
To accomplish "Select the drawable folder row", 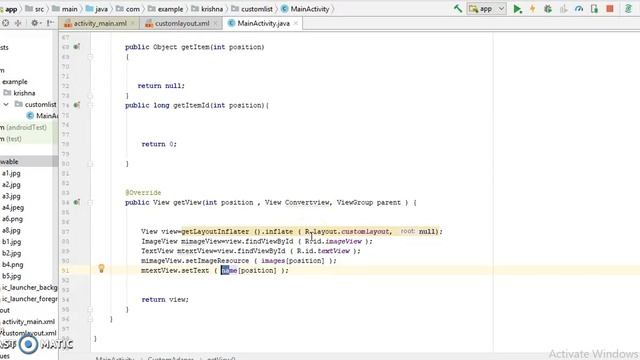I will tap(29, 162).
